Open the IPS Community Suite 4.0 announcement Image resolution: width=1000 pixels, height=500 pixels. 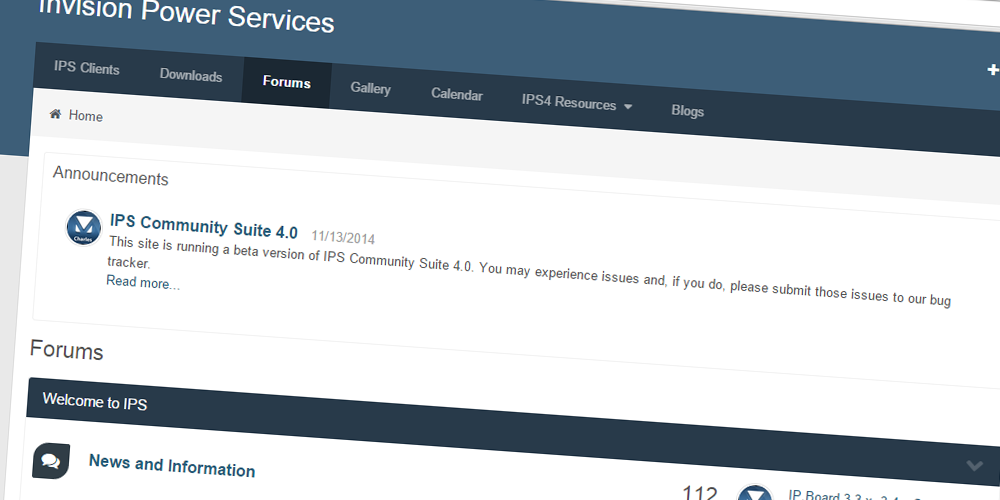(203, 225)
